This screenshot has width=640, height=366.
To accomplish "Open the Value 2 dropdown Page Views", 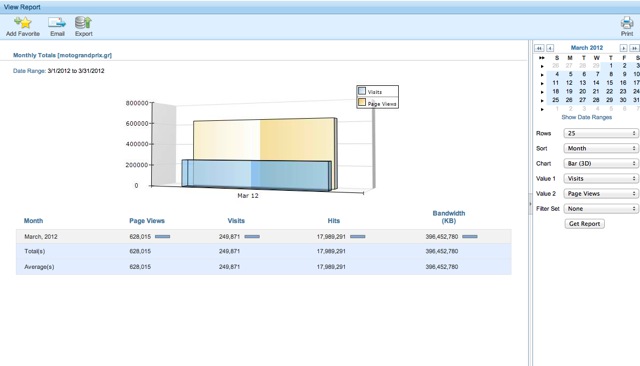I will coord(601,194).
